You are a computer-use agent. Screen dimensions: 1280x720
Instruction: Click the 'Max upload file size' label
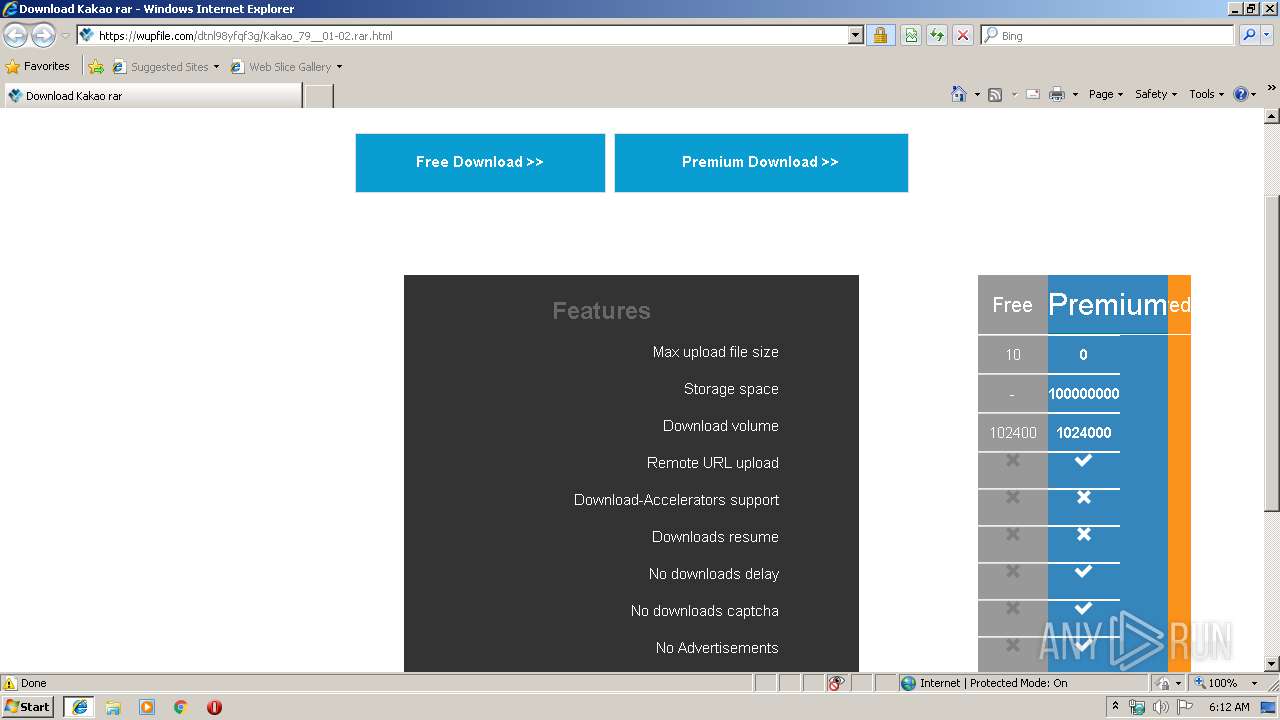(x=715, y=352)
